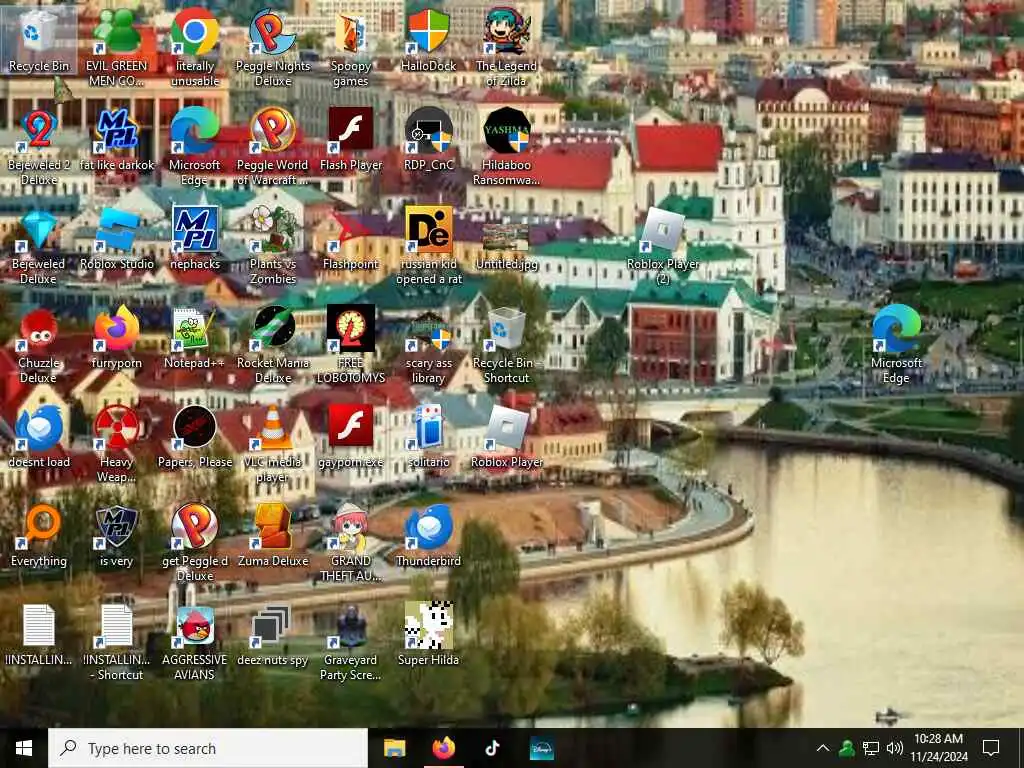The width and height of the screenshot is (1024, 768).
Task: Click the green user tray icon
Action: [x=847, y=748]
